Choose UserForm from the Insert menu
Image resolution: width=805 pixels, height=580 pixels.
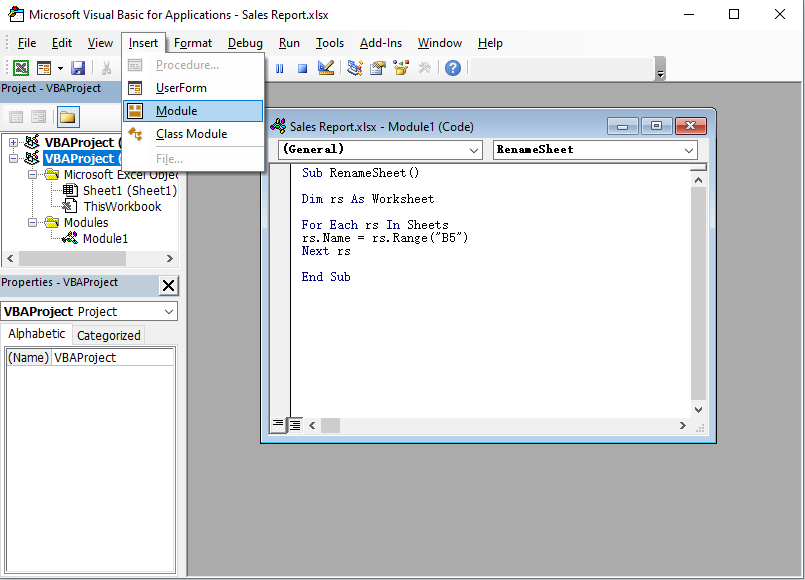click(x=193, y=88)
